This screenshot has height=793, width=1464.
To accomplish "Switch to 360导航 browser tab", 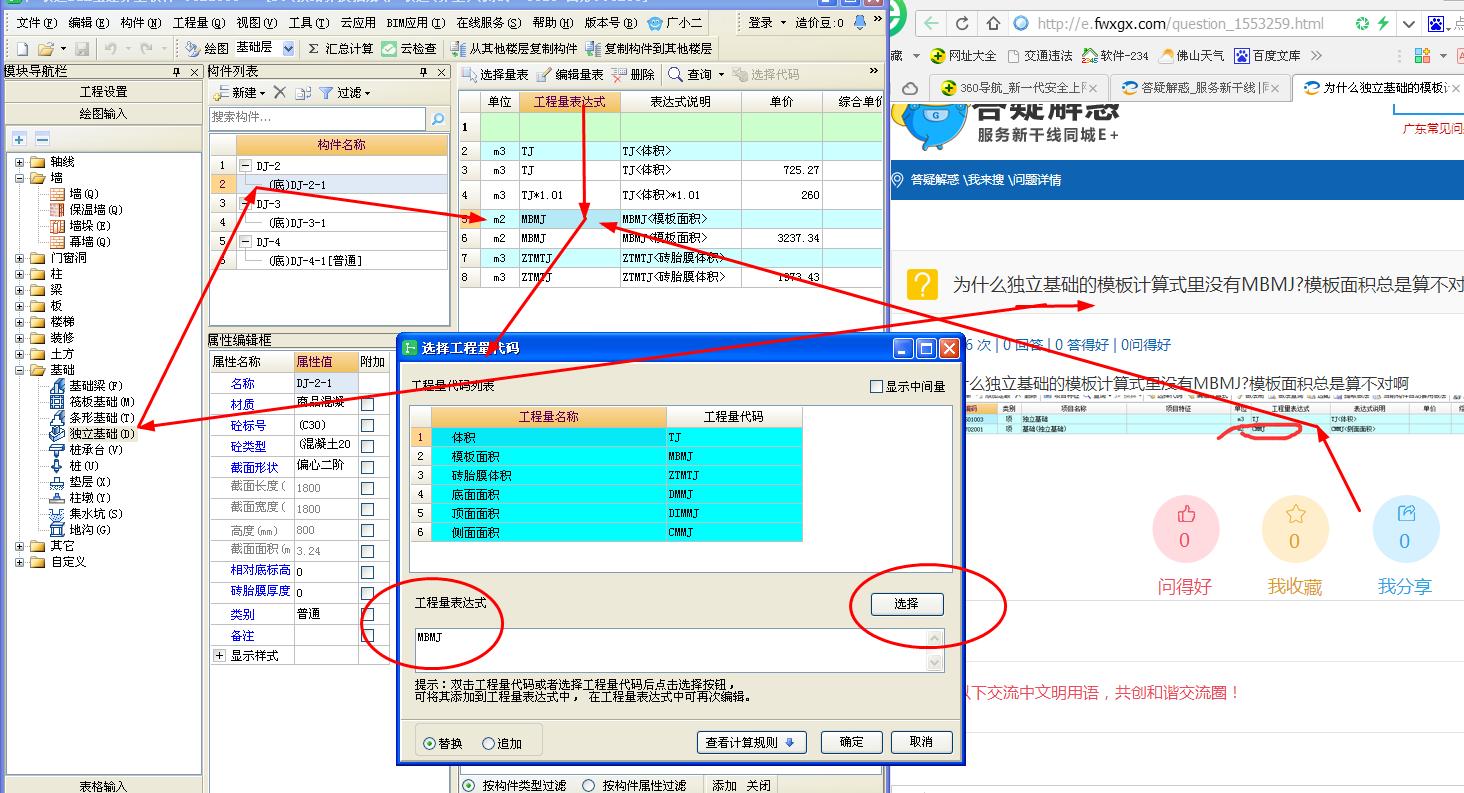I will [x=1020, y=88].
